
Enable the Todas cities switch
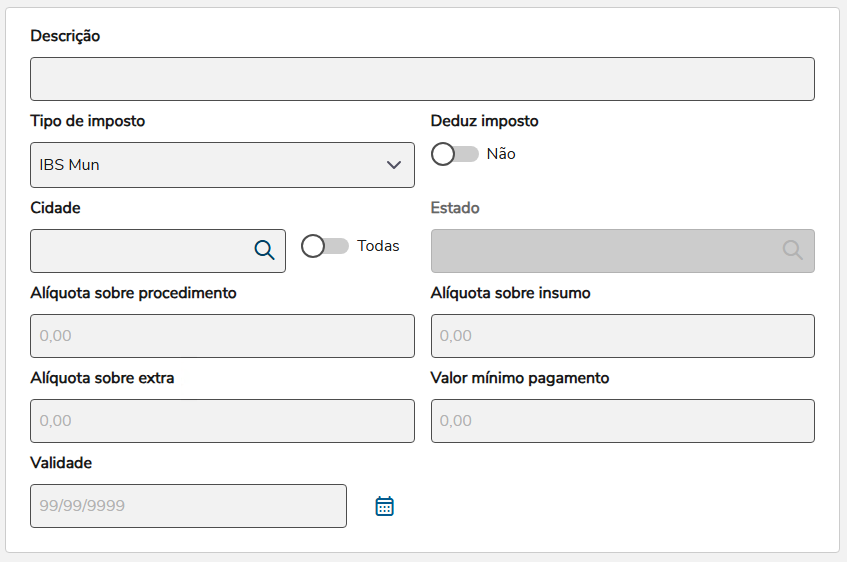pyautogui.click(x=325, y=246)
